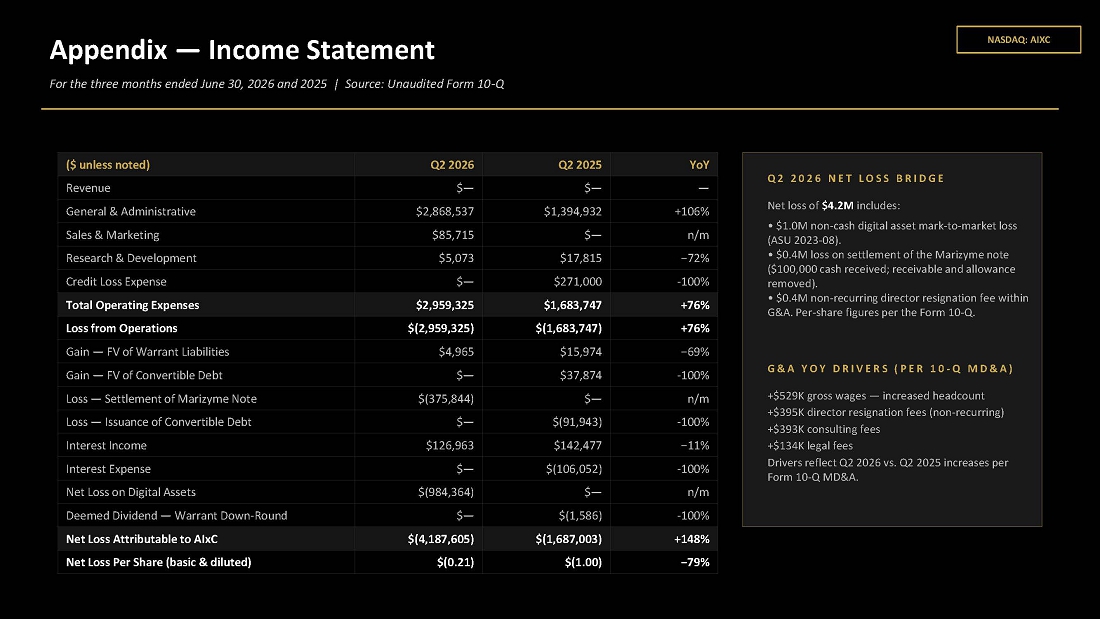Select the Sales & Marketing value $85,715
The image size is (1100, 619).
(x=452, y=235)
